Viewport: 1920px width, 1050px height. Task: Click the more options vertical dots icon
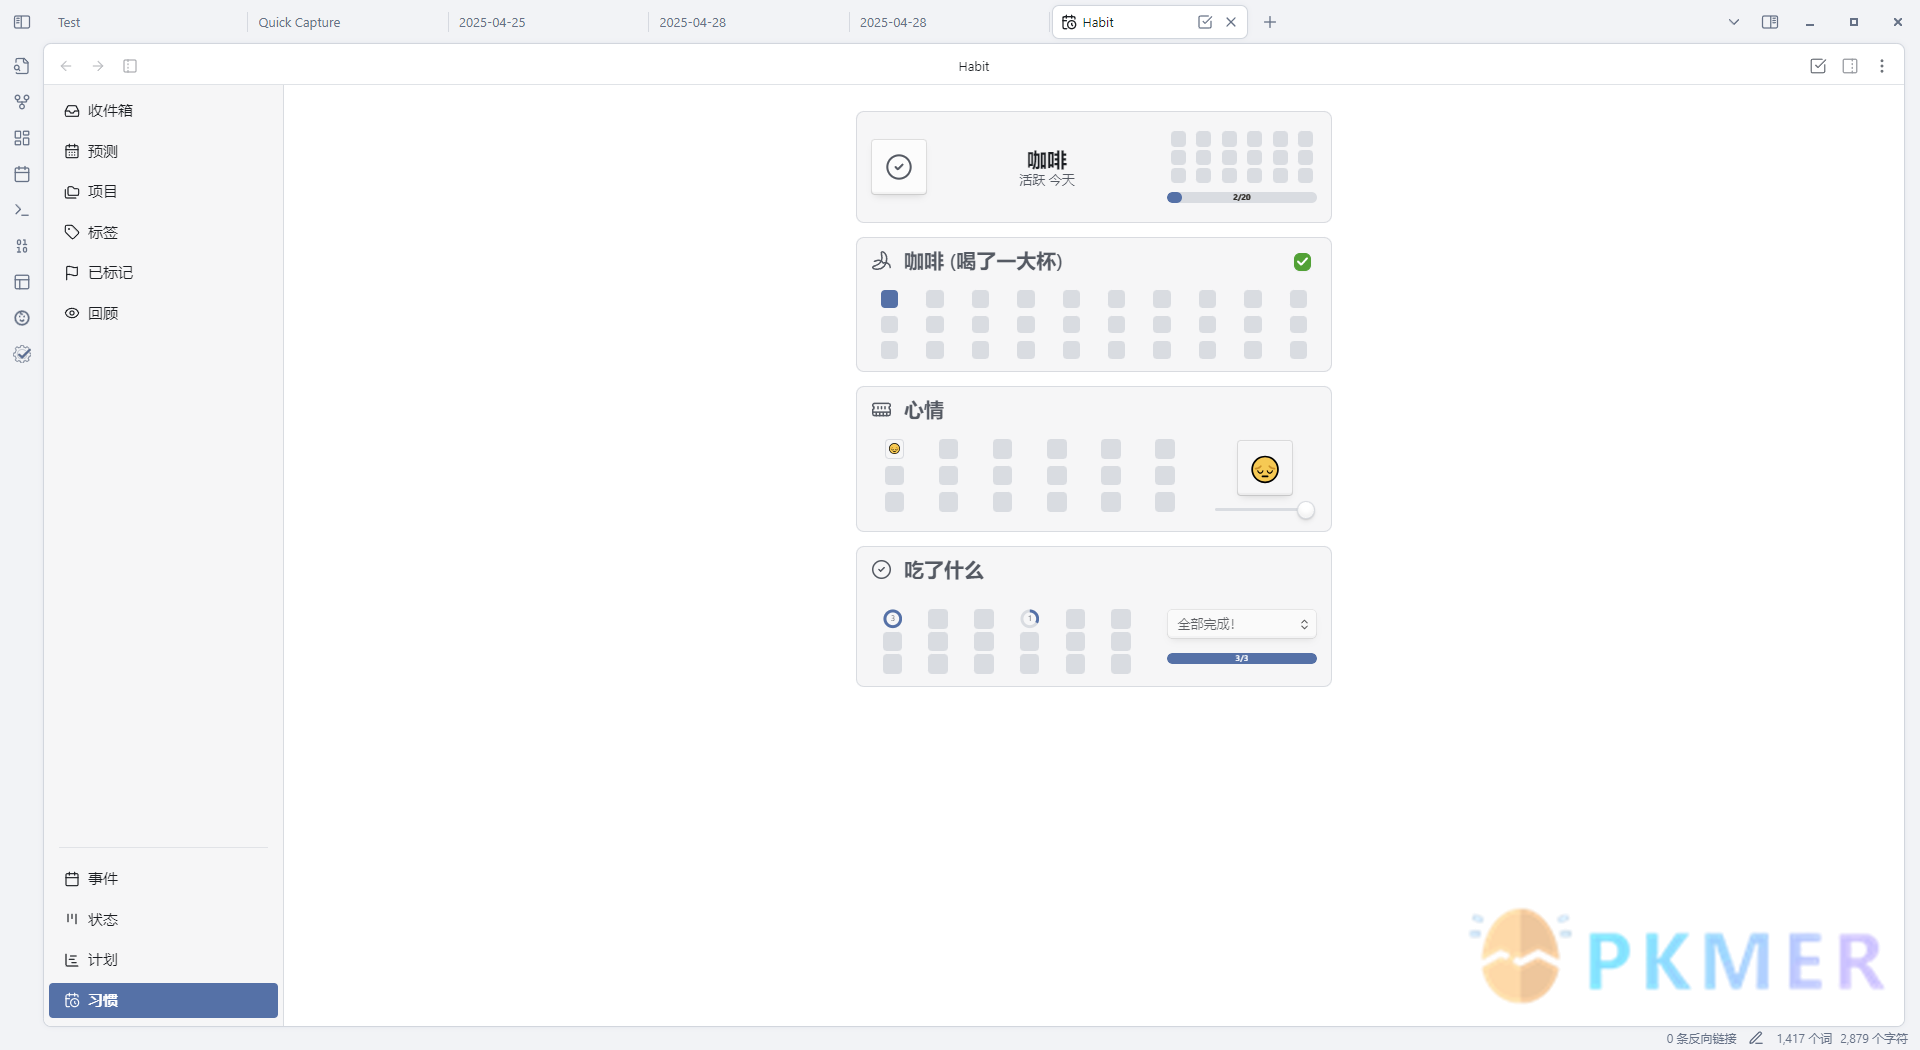click(x=1882, y=66)
